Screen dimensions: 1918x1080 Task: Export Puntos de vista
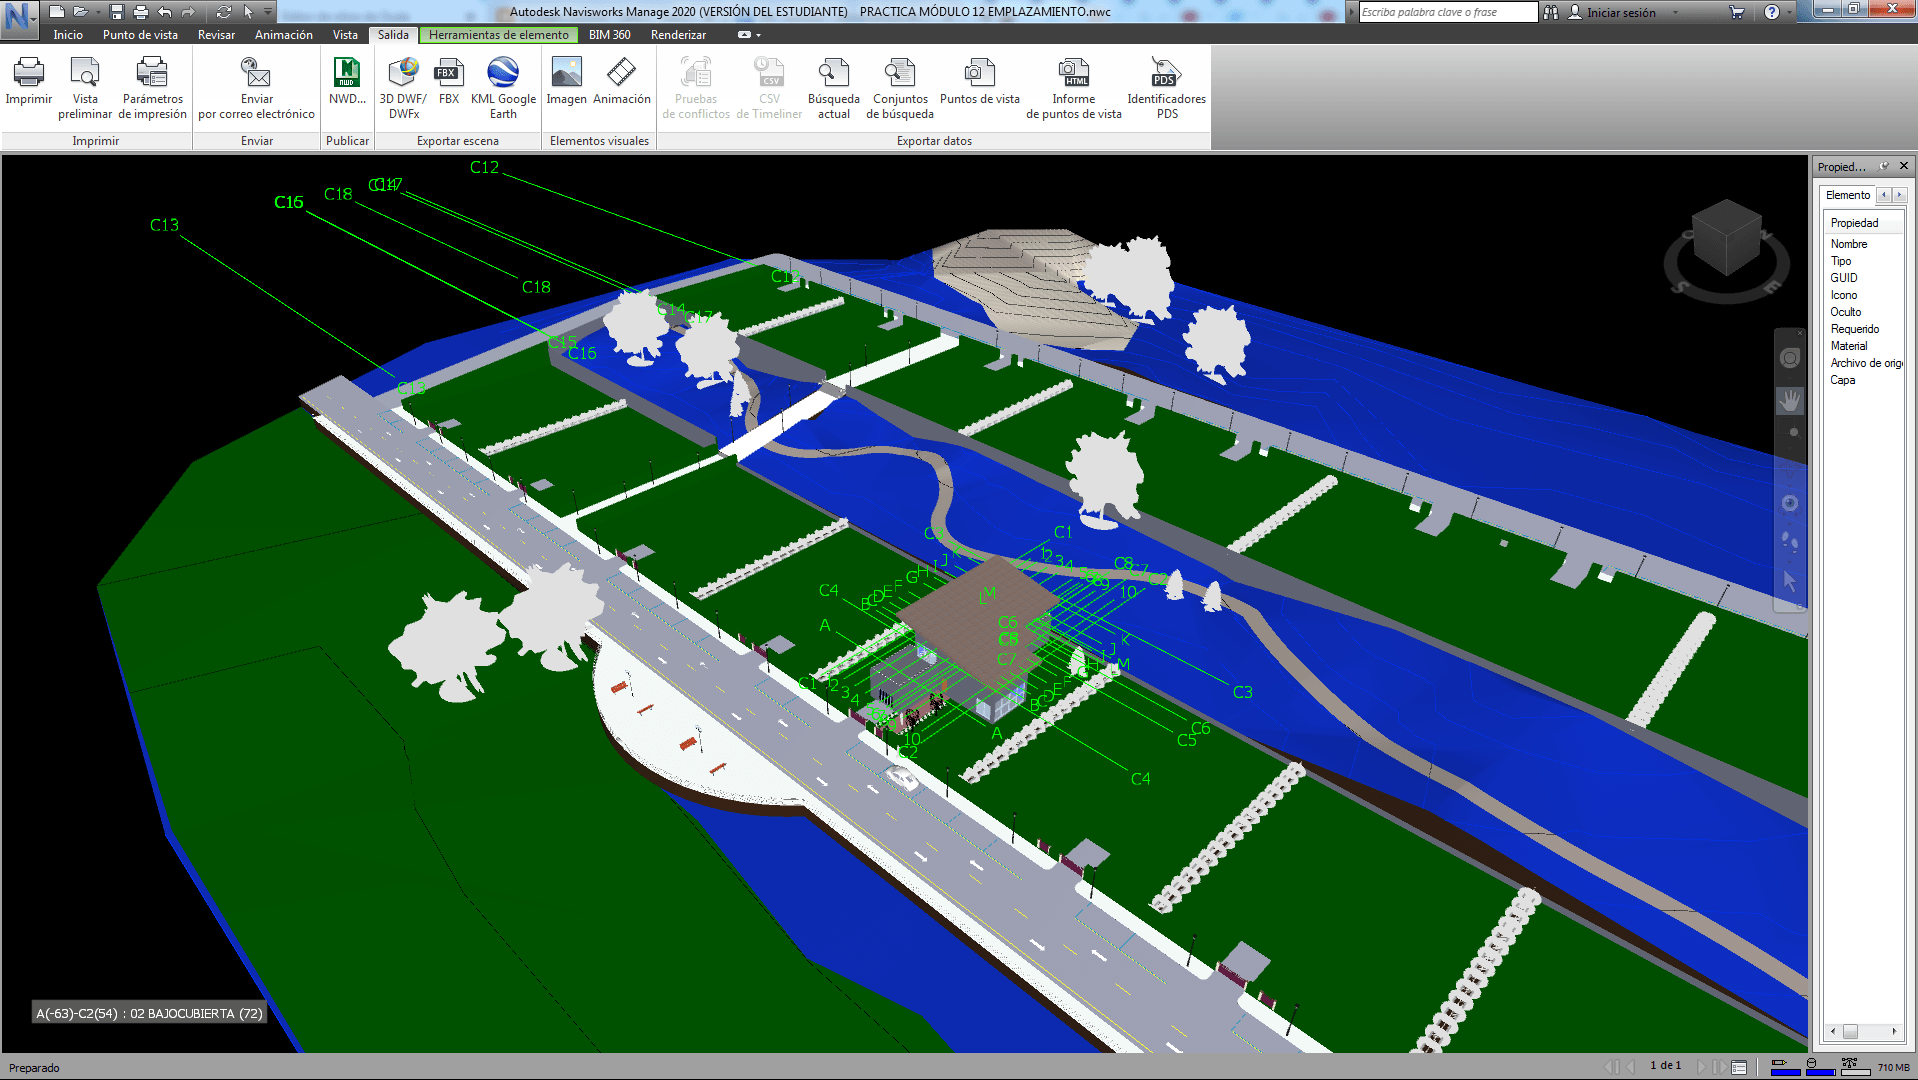tap(979, 80)
